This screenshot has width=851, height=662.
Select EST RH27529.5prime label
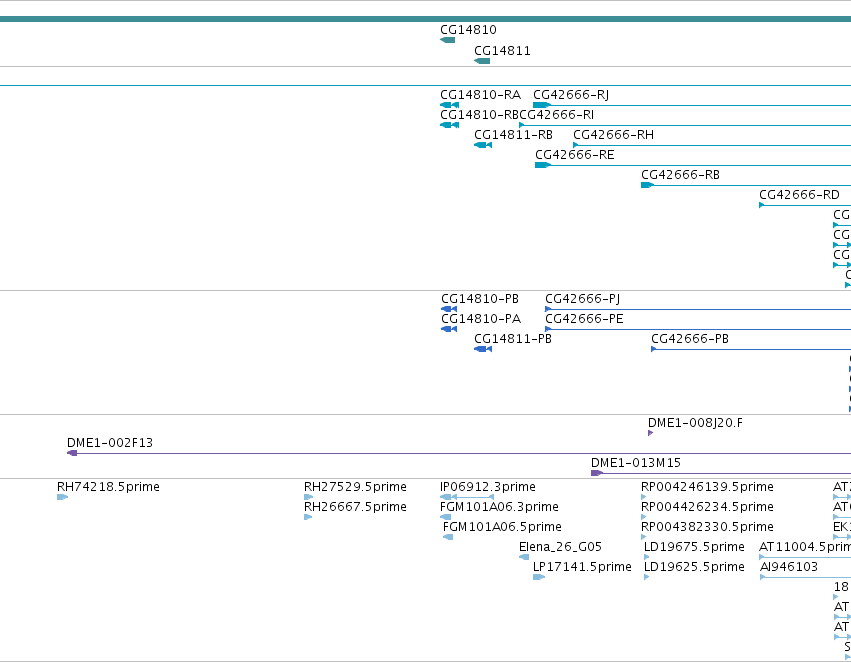(x=355, y=487)
